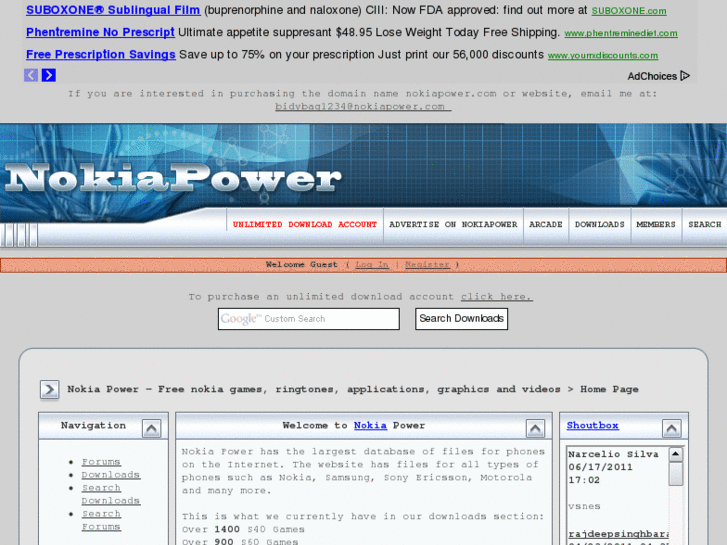The image size is (727, 545).
Task: Click the next ad arrow icon
Action: coord(49,75)
